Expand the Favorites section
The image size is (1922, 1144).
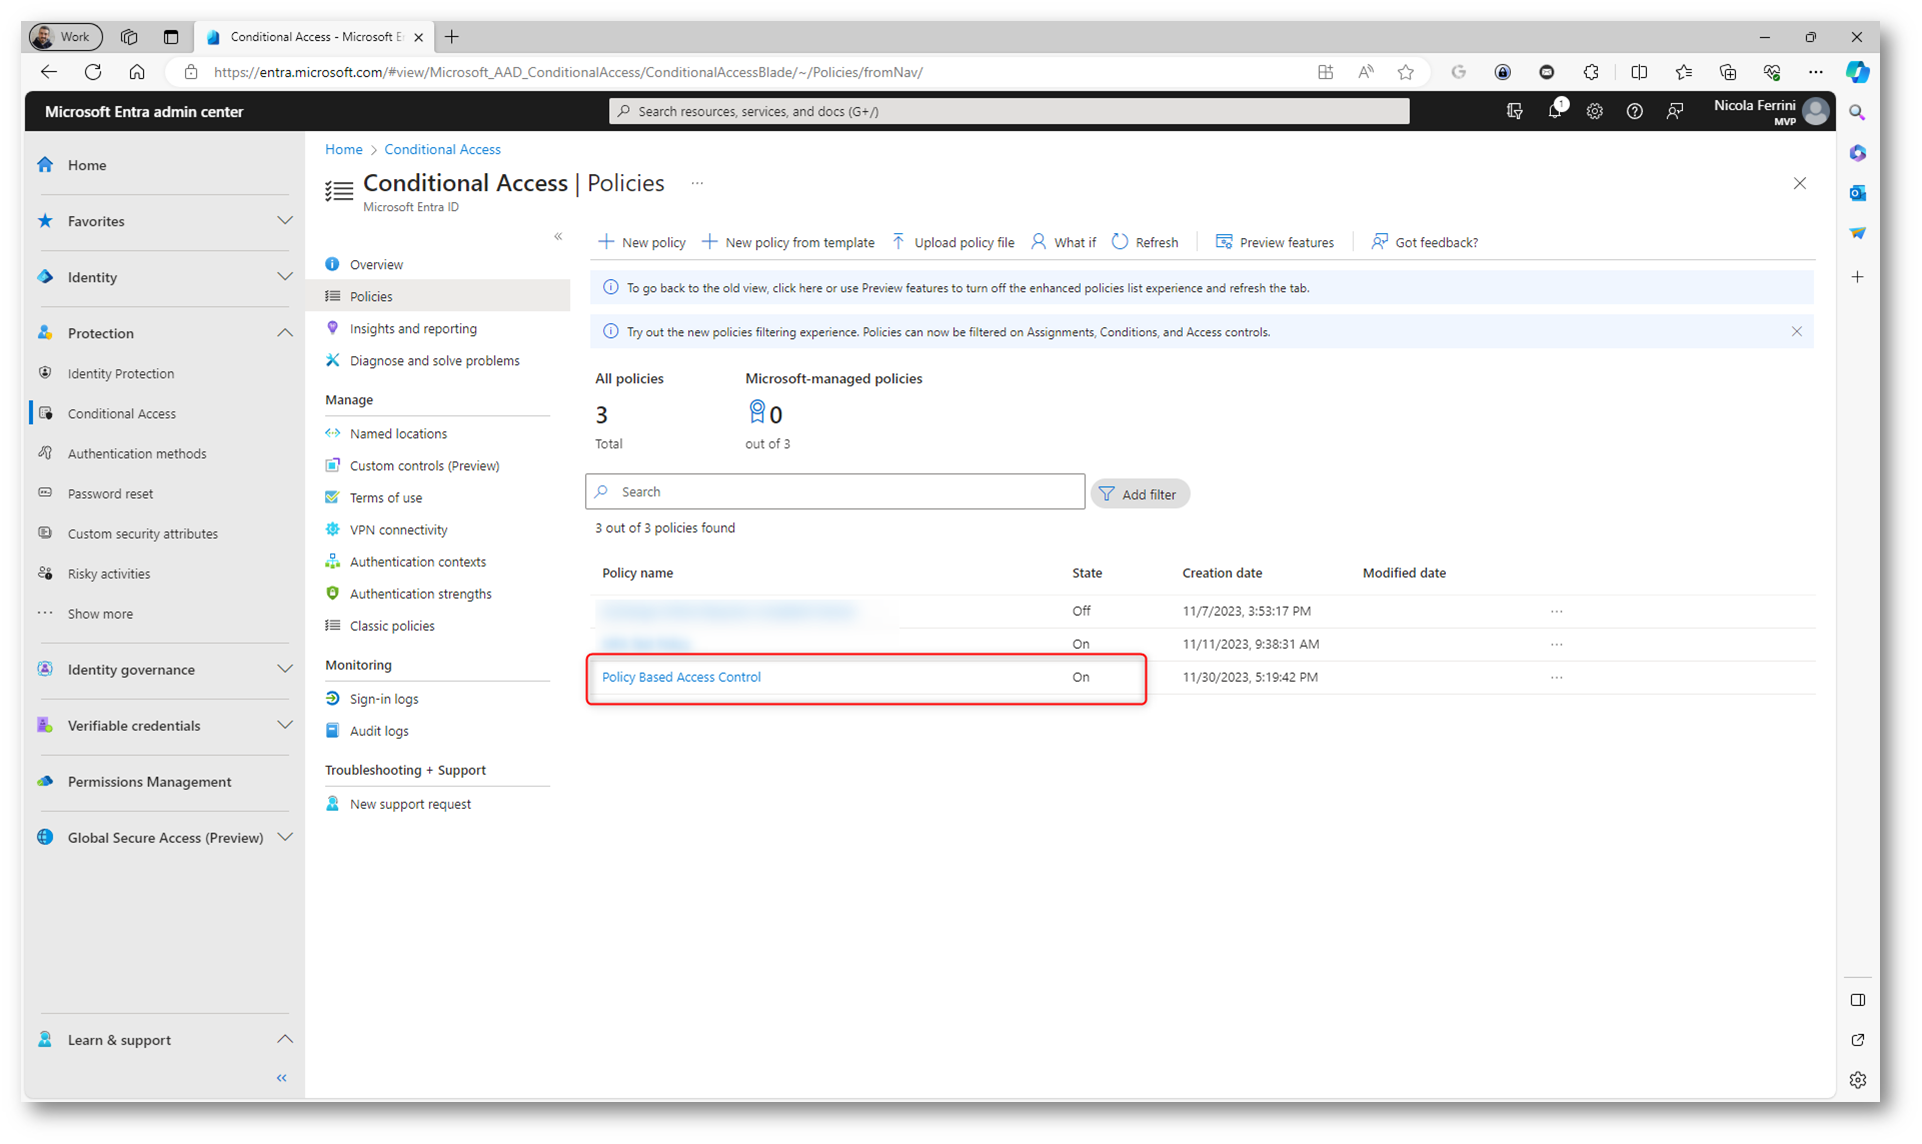(x=285, y=221)
